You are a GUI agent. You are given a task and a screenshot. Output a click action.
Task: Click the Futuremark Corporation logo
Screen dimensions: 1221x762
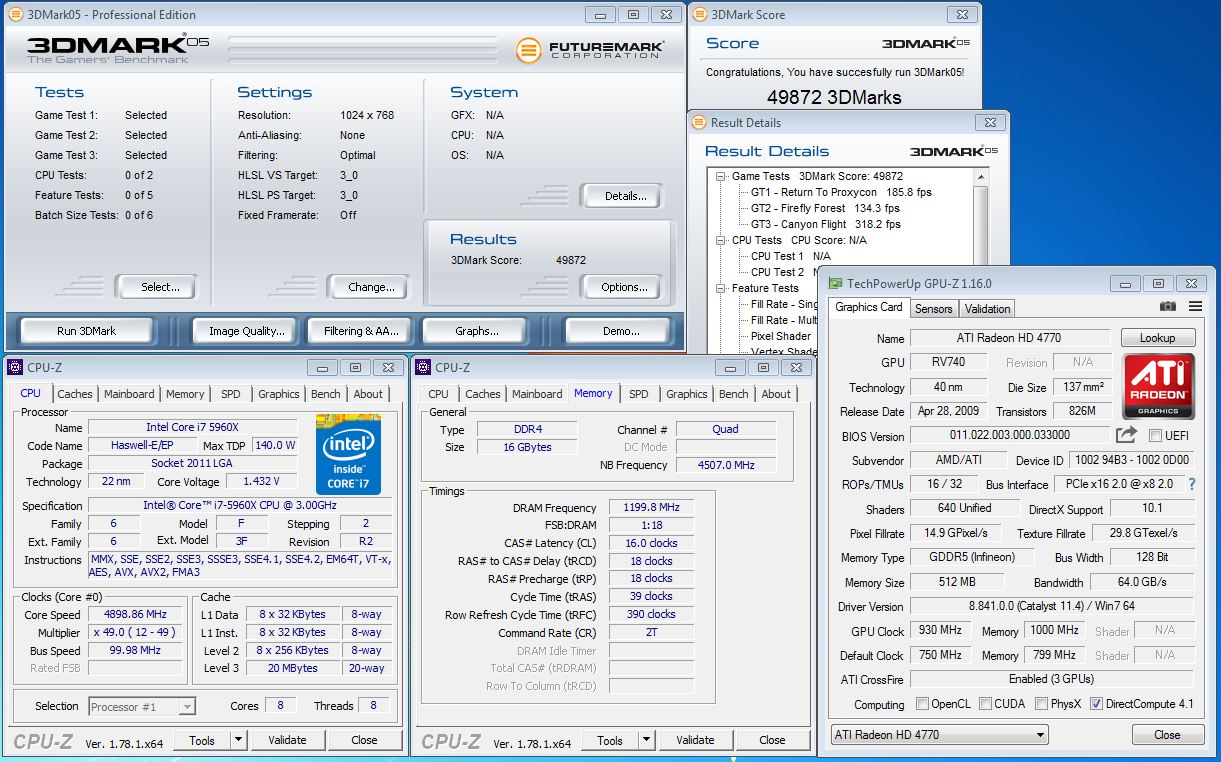[x=588, y=49]
